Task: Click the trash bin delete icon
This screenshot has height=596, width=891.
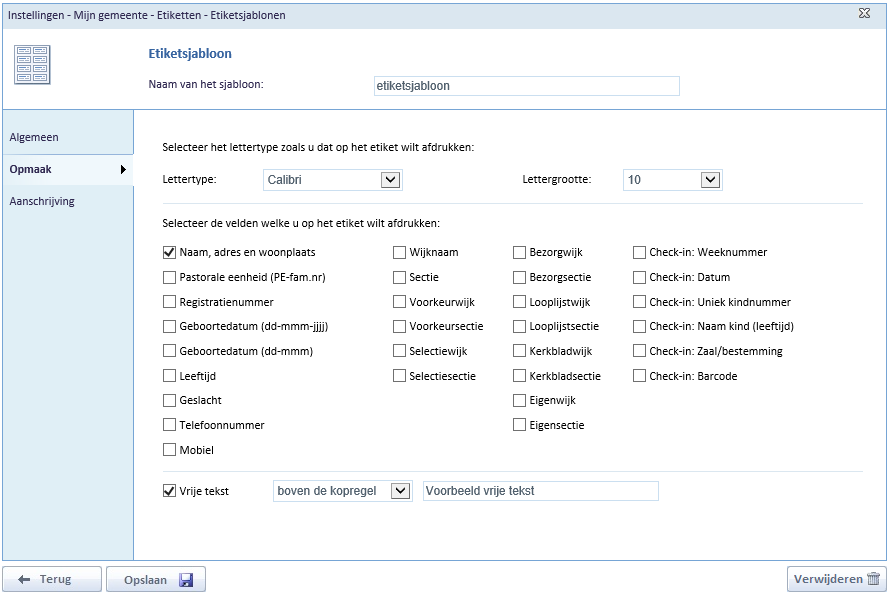Action: point(873,579)
